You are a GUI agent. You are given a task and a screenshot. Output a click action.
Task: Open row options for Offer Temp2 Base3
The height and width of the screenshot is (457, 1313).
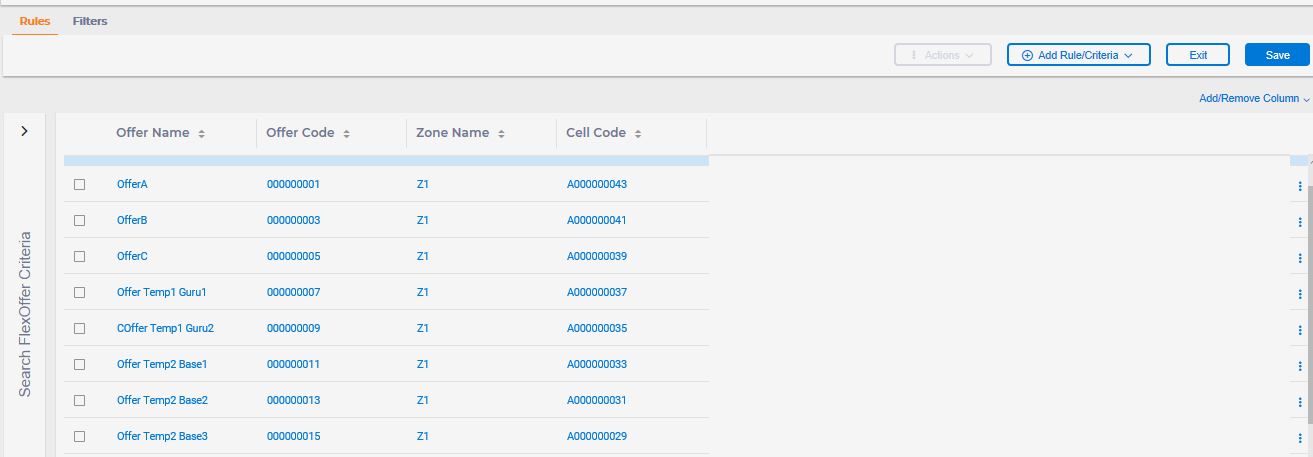pos(1299,437)
